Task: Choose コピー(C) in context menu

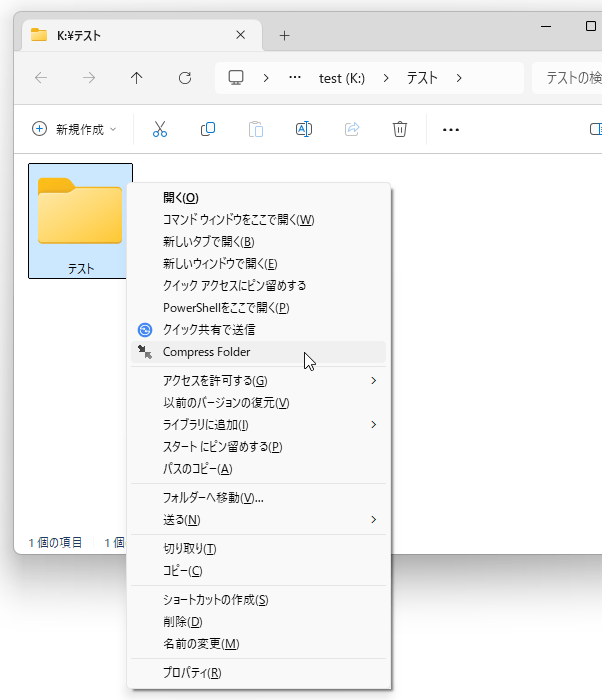Action: pyautogui.click(x=259, y=571)
